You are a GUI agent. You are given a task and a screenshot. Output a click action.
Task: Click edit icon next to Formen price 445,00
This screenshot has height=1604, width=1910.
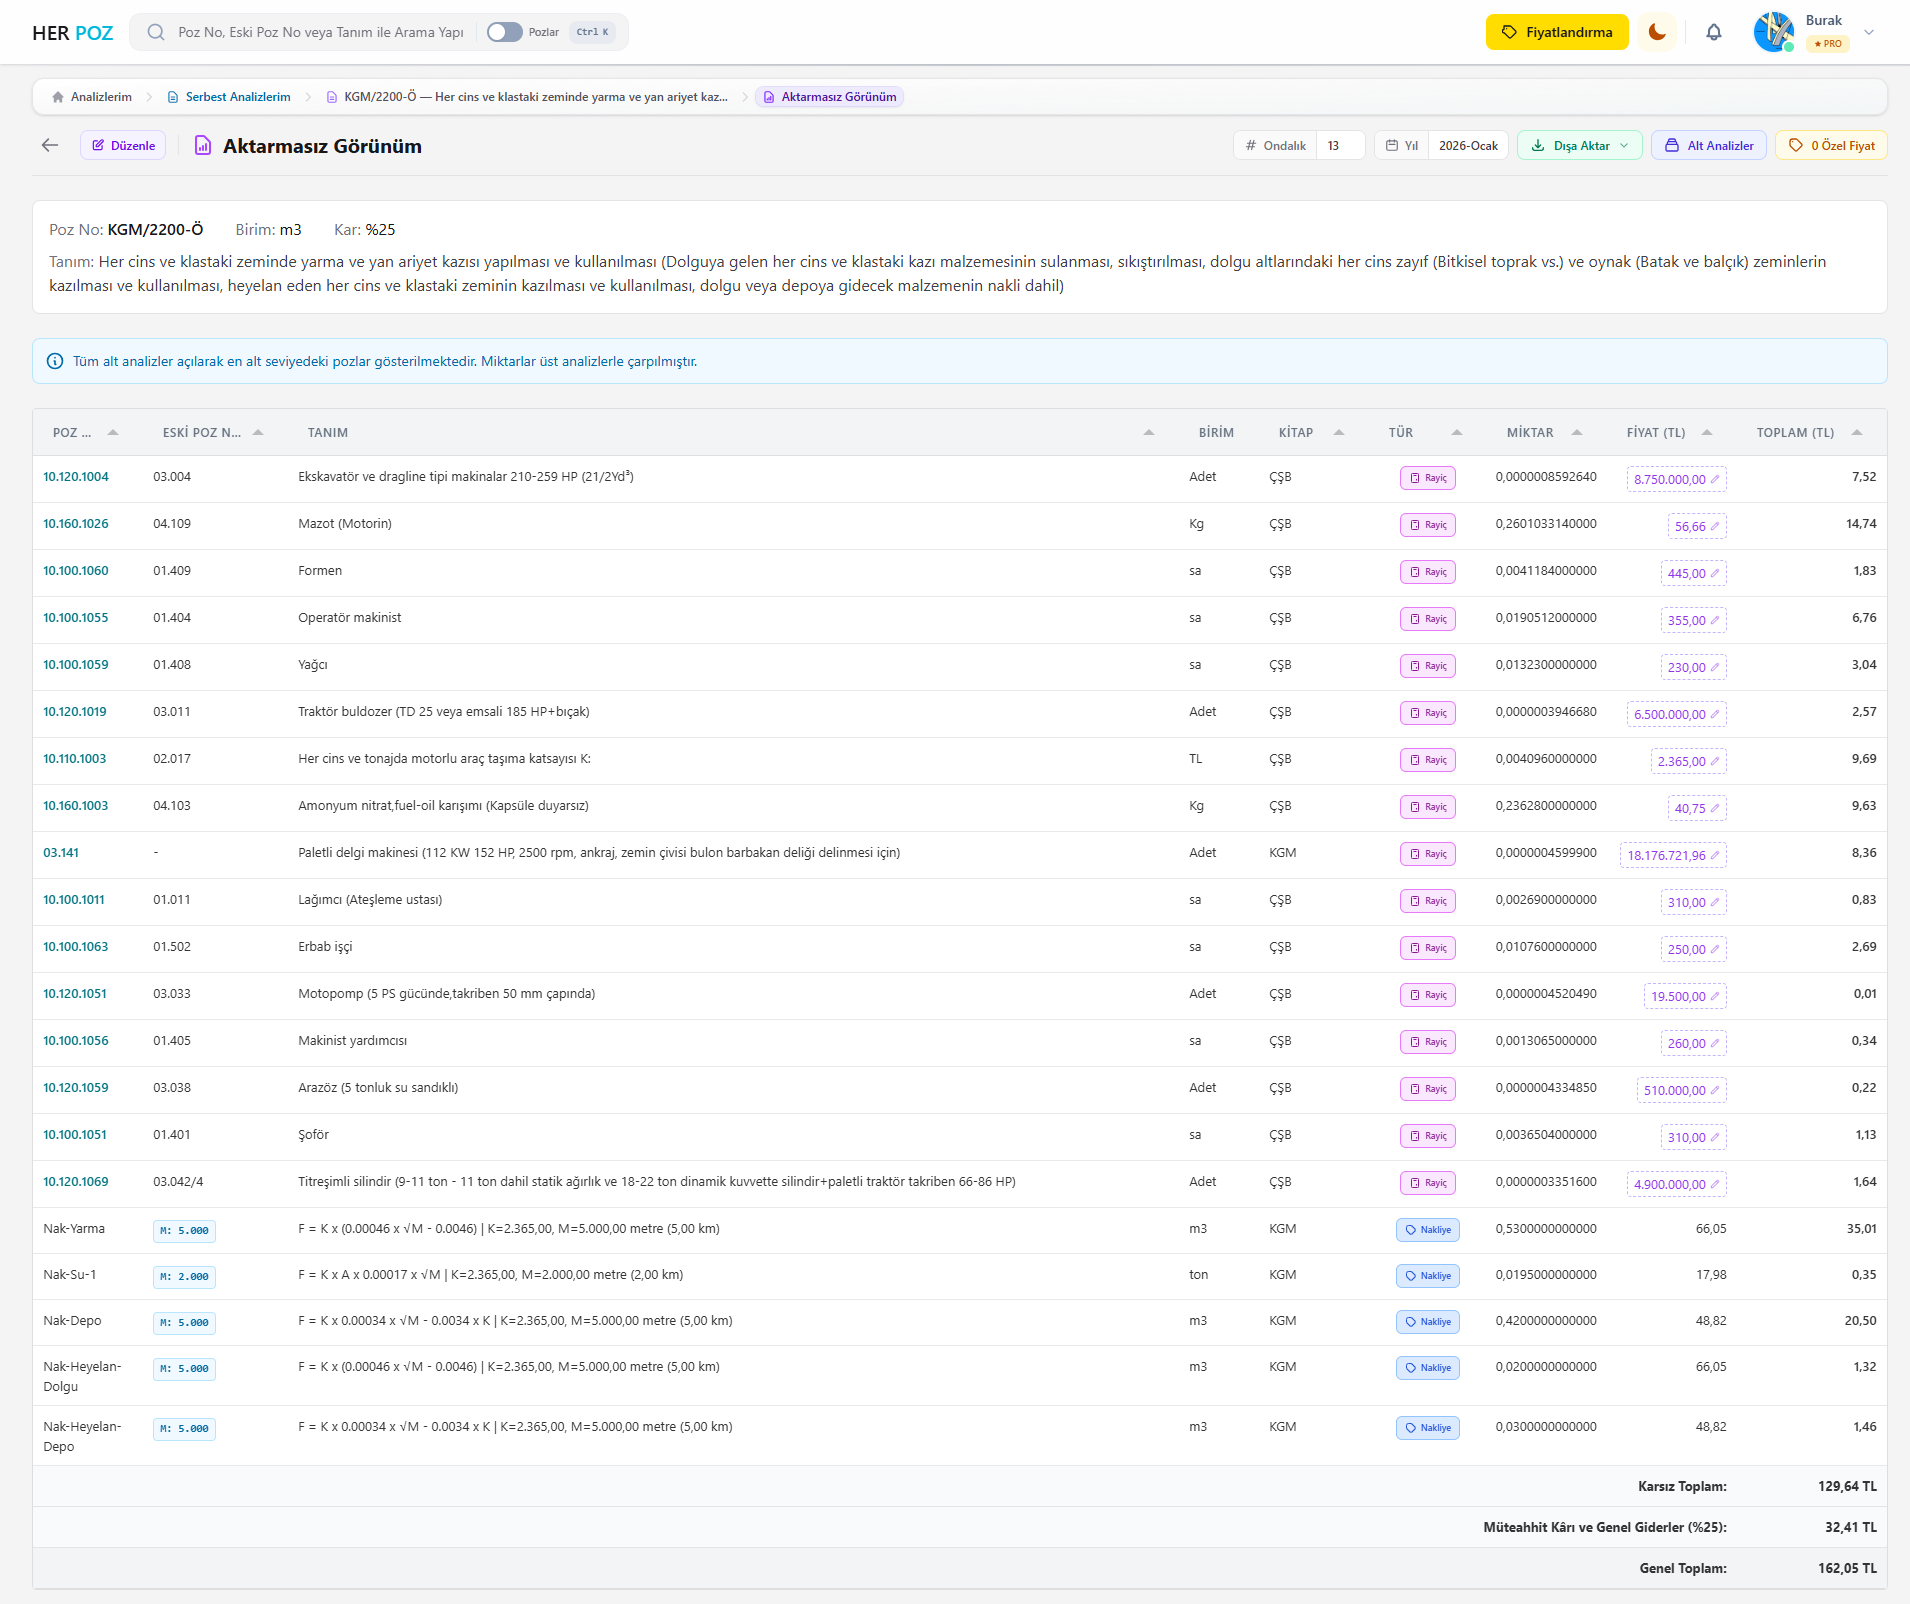point(1715,574)
